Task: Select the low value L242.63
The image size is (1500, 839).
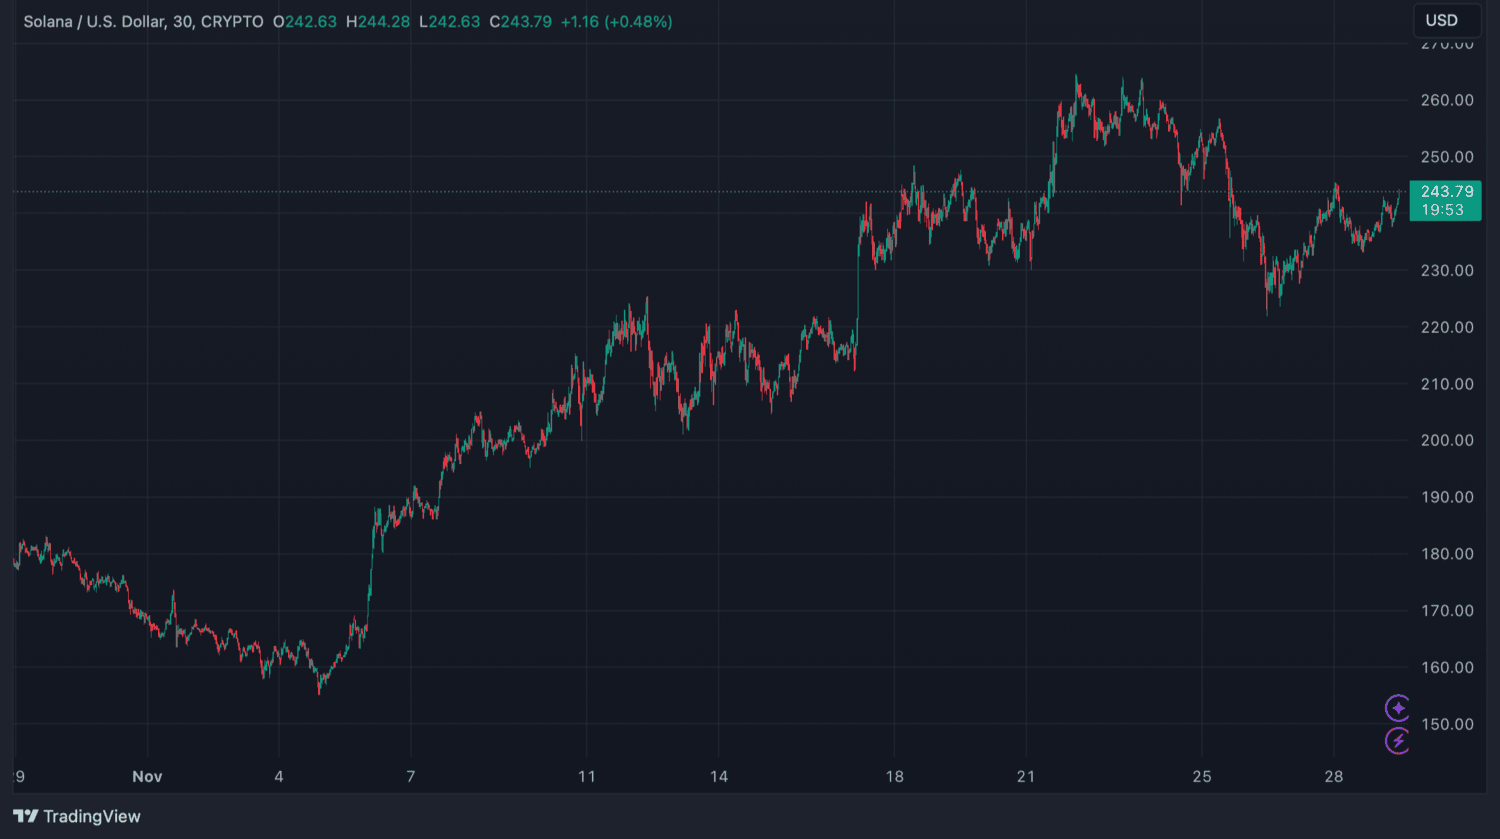Action: tap(449, 21)
